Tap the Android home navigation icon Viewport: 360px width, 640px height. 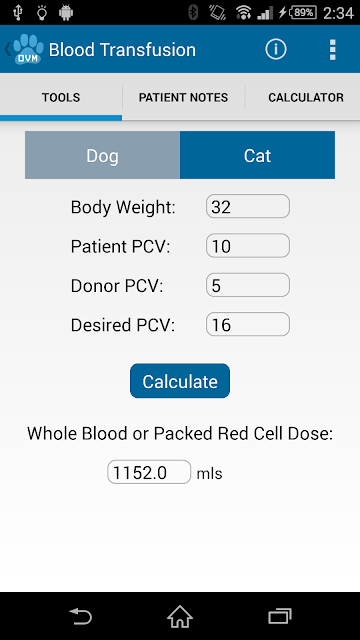(180, 616)
